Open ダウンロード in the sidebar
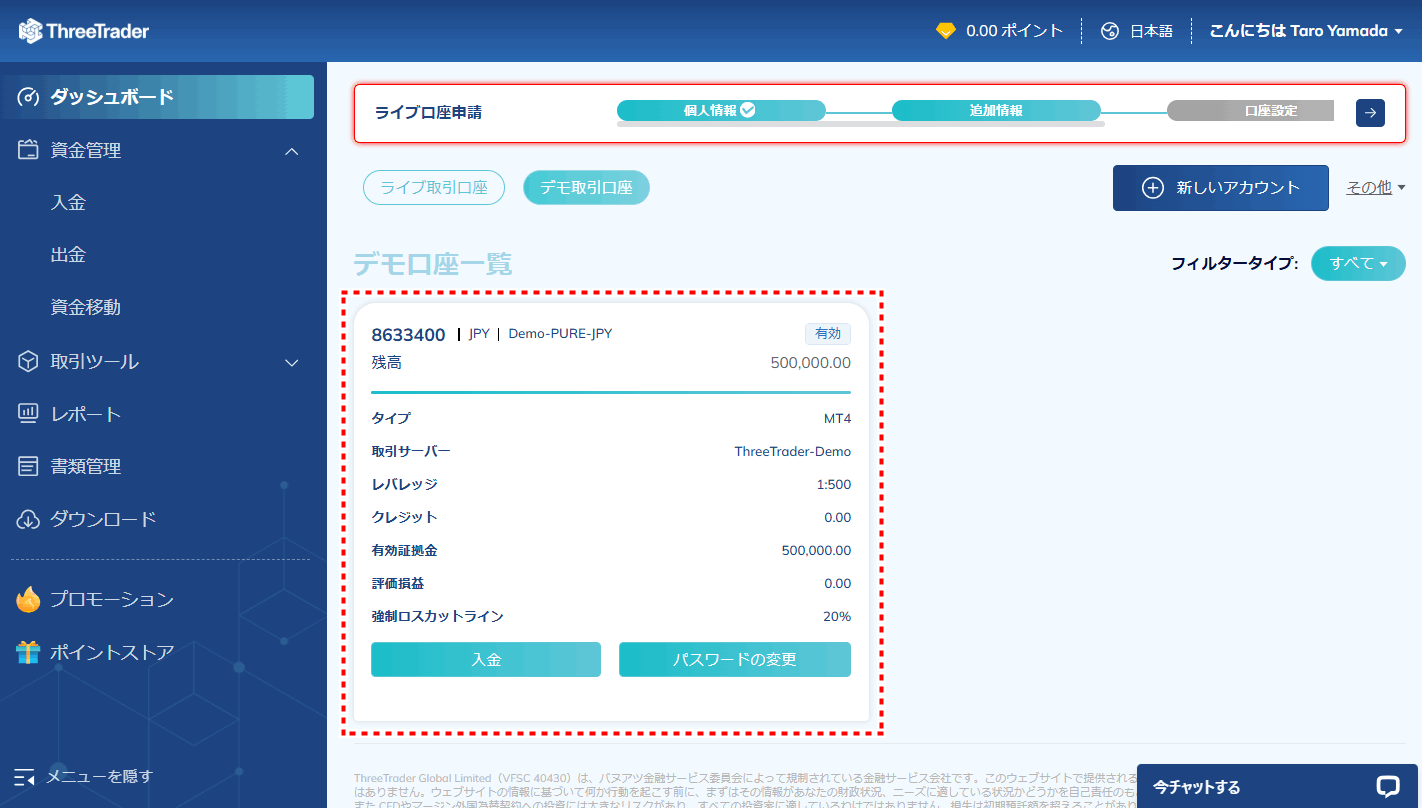Viewport: 1422px width, 808px height. coord(103,519)
